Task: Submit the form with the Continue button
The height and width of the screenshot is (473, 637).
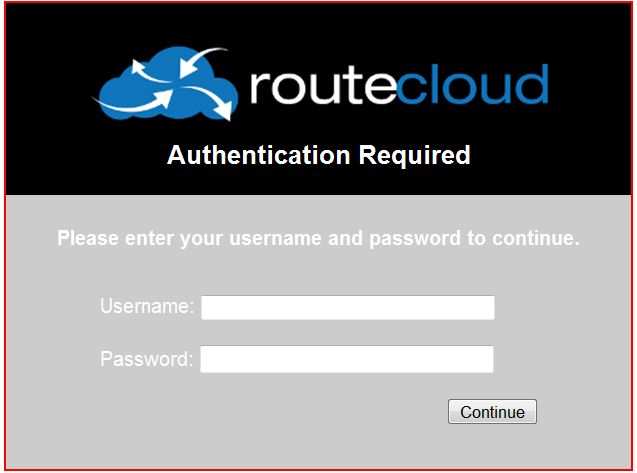Action: [x=492, y=412]
